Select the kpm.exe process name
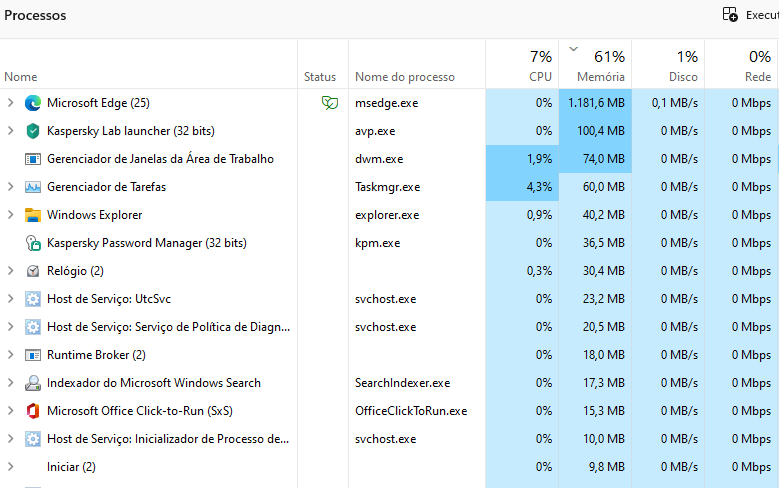 (x=378, y=243)
